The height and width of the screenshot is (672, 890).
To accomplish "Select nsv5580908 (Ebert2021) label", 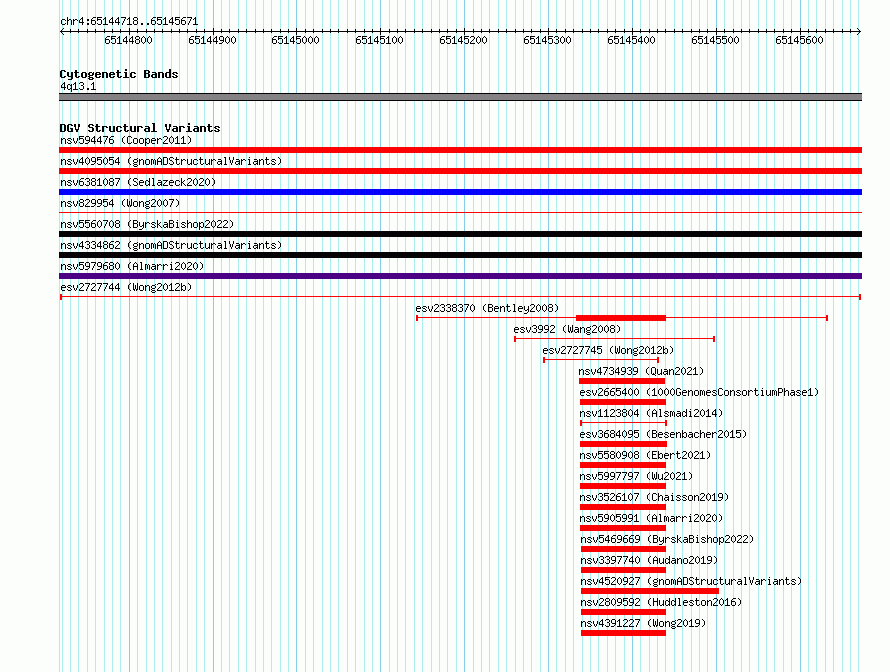I will click(645, 455).
